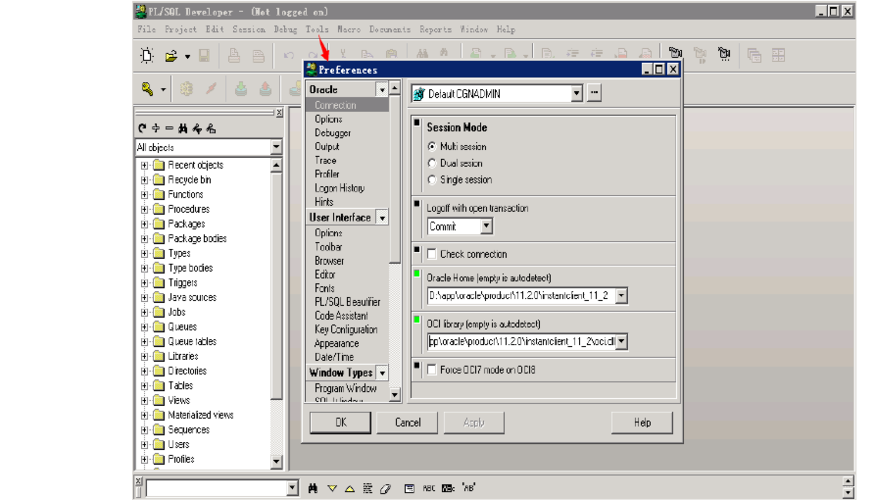Click the OK button in Preferences
The width and height of the screenshot is (875, 500).
point(340,422)
